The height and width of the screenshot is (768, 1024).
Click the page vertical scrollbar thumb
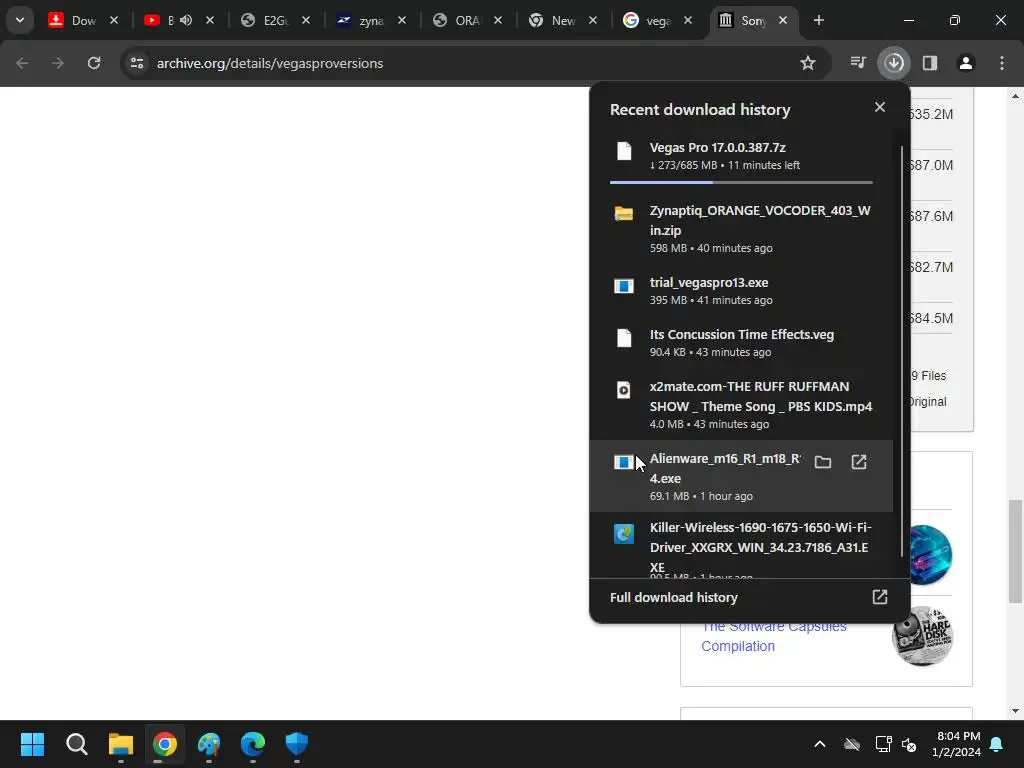point(1014,552)
